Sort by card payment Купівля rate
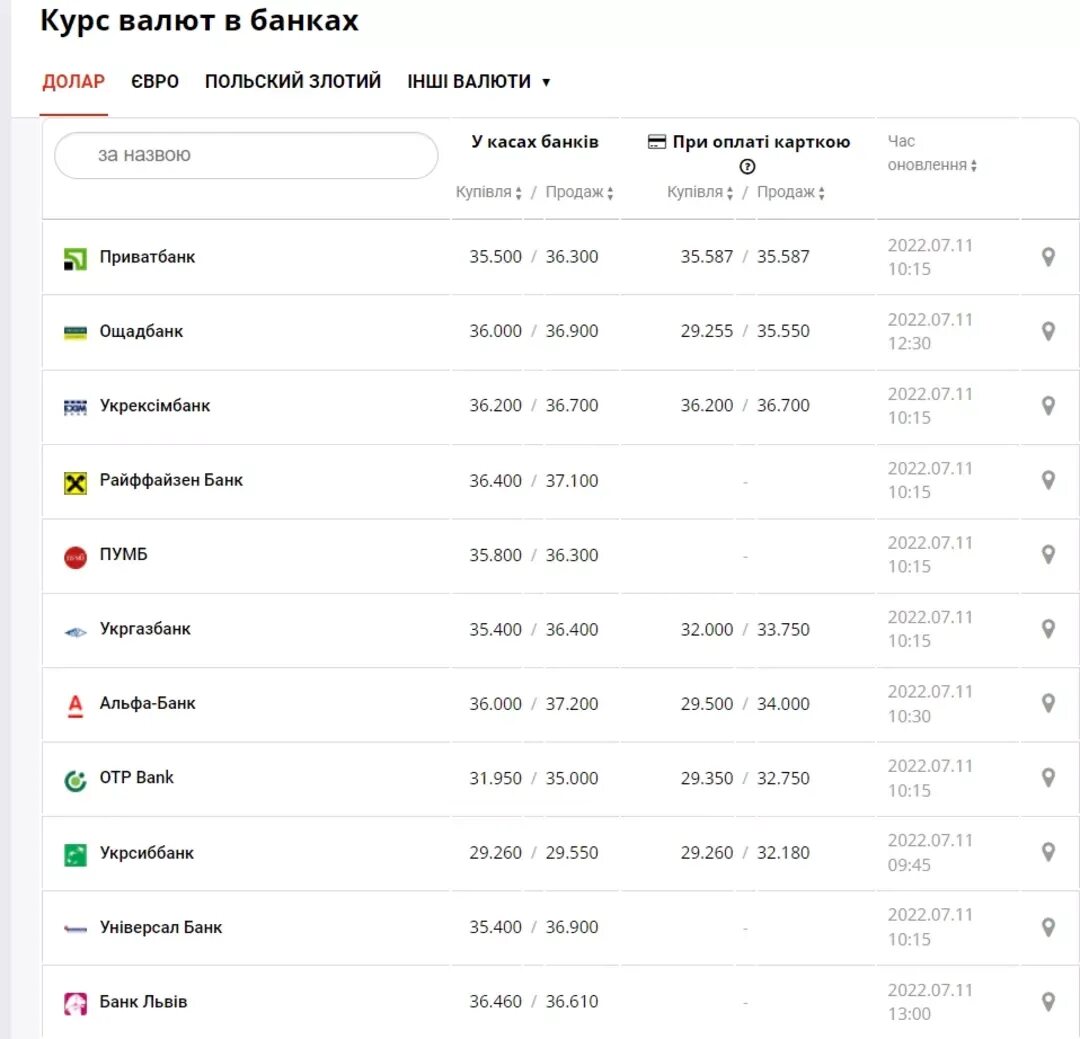Screen dimensions: 1080x1039 pos(700,192)
